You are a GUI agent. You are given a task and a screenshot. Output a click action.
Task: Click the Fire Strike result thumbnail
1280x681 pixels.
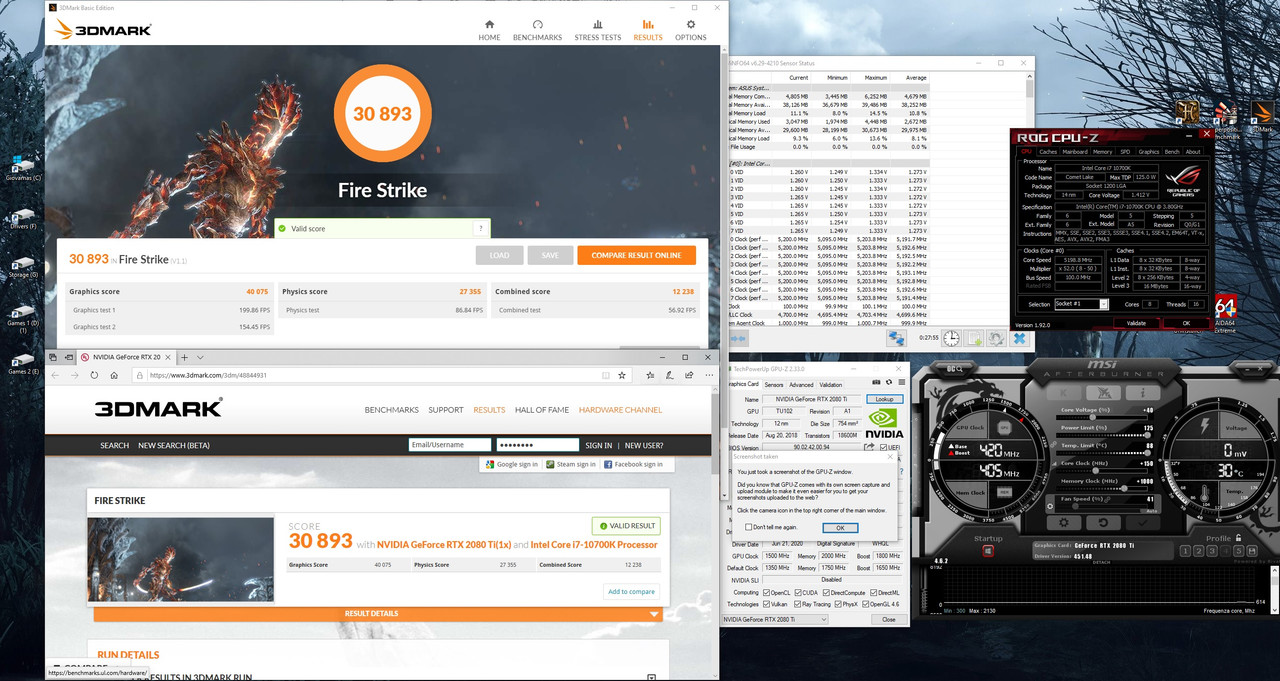pyautogui.click(x=181, y=559)
